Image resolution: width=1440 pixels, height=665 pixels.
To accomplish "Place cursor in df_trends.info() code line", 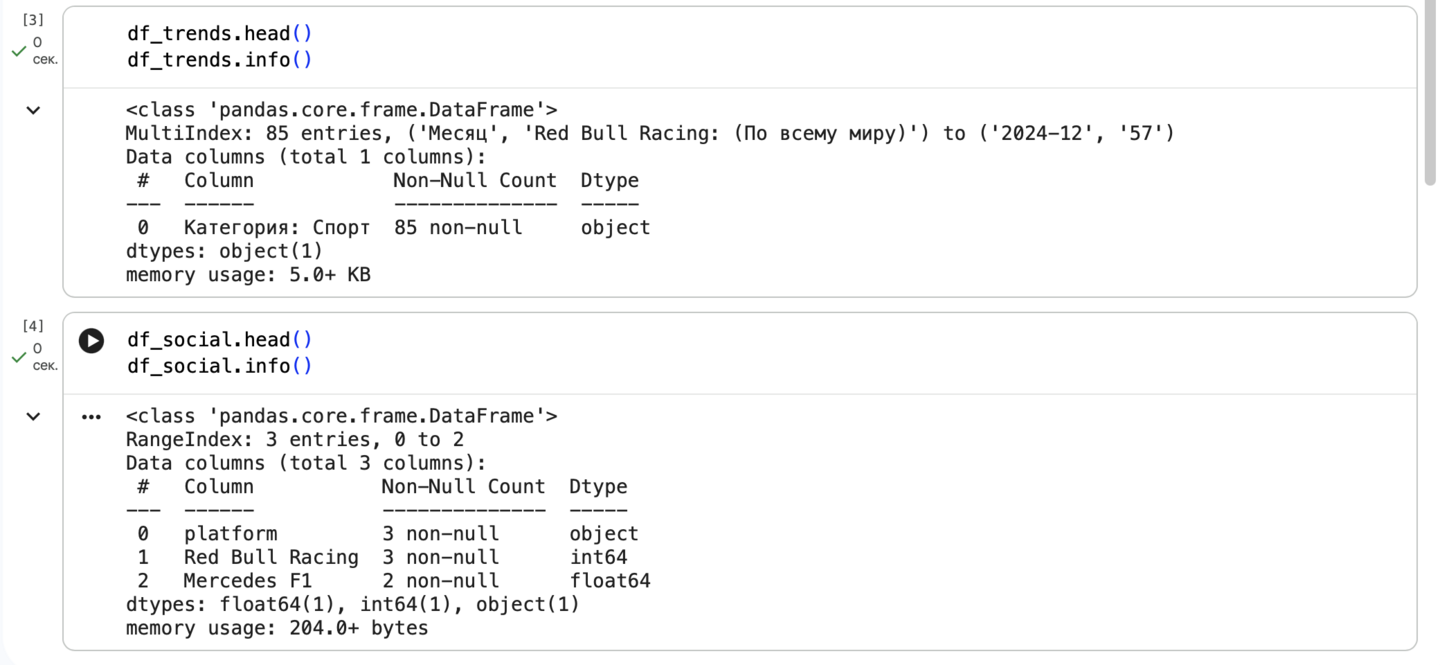I will pos(219,60).
